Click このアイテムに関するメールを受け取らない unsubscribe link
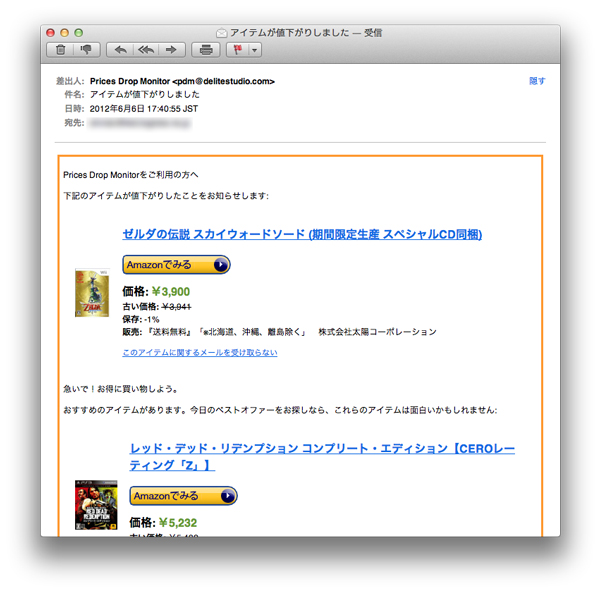Image resolution: width=600 pixels, height=592 pixels. tap(200, 352)
